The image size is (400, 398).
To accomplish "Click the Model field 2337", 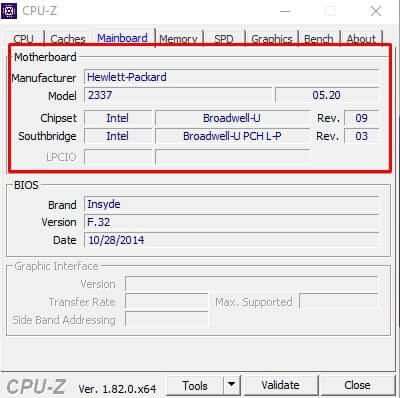I will tap(178, 95).
